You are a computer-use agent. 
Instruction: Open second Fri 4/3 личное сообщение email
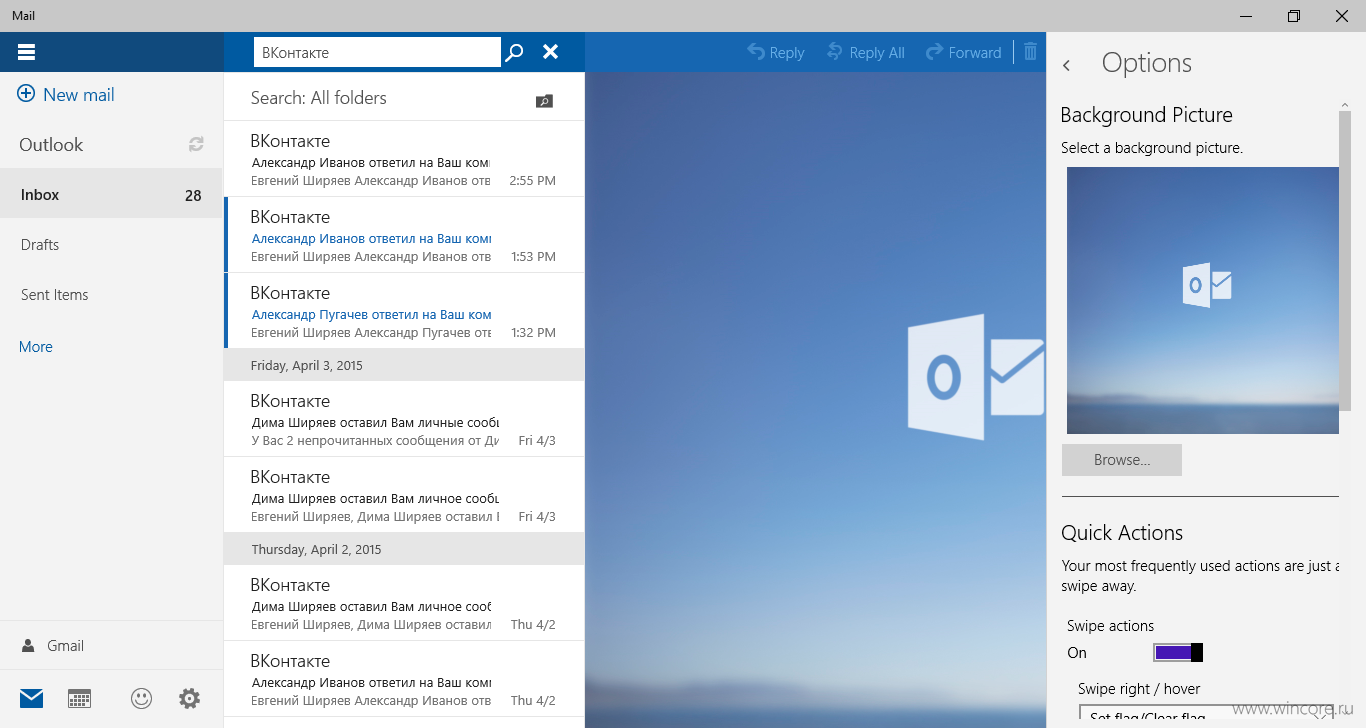(x=404, y=495)
